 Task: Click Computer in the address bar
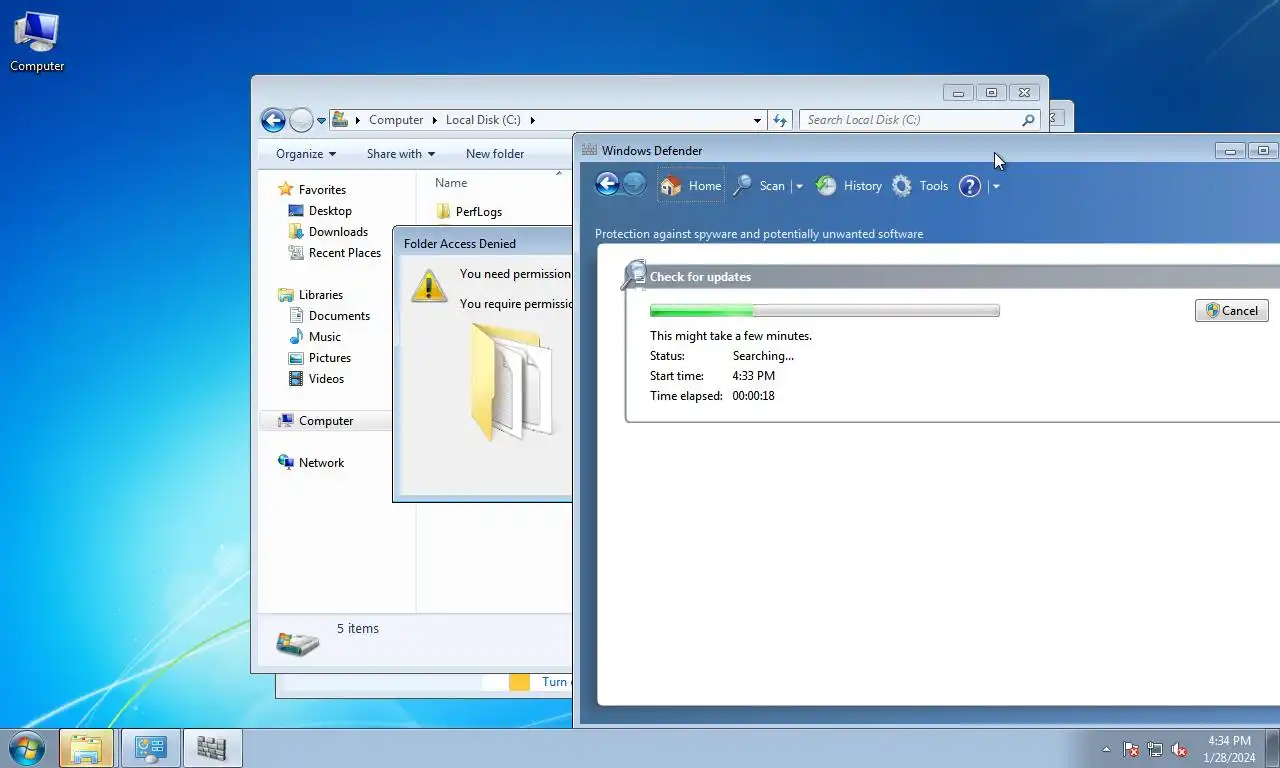coord(396,120)
